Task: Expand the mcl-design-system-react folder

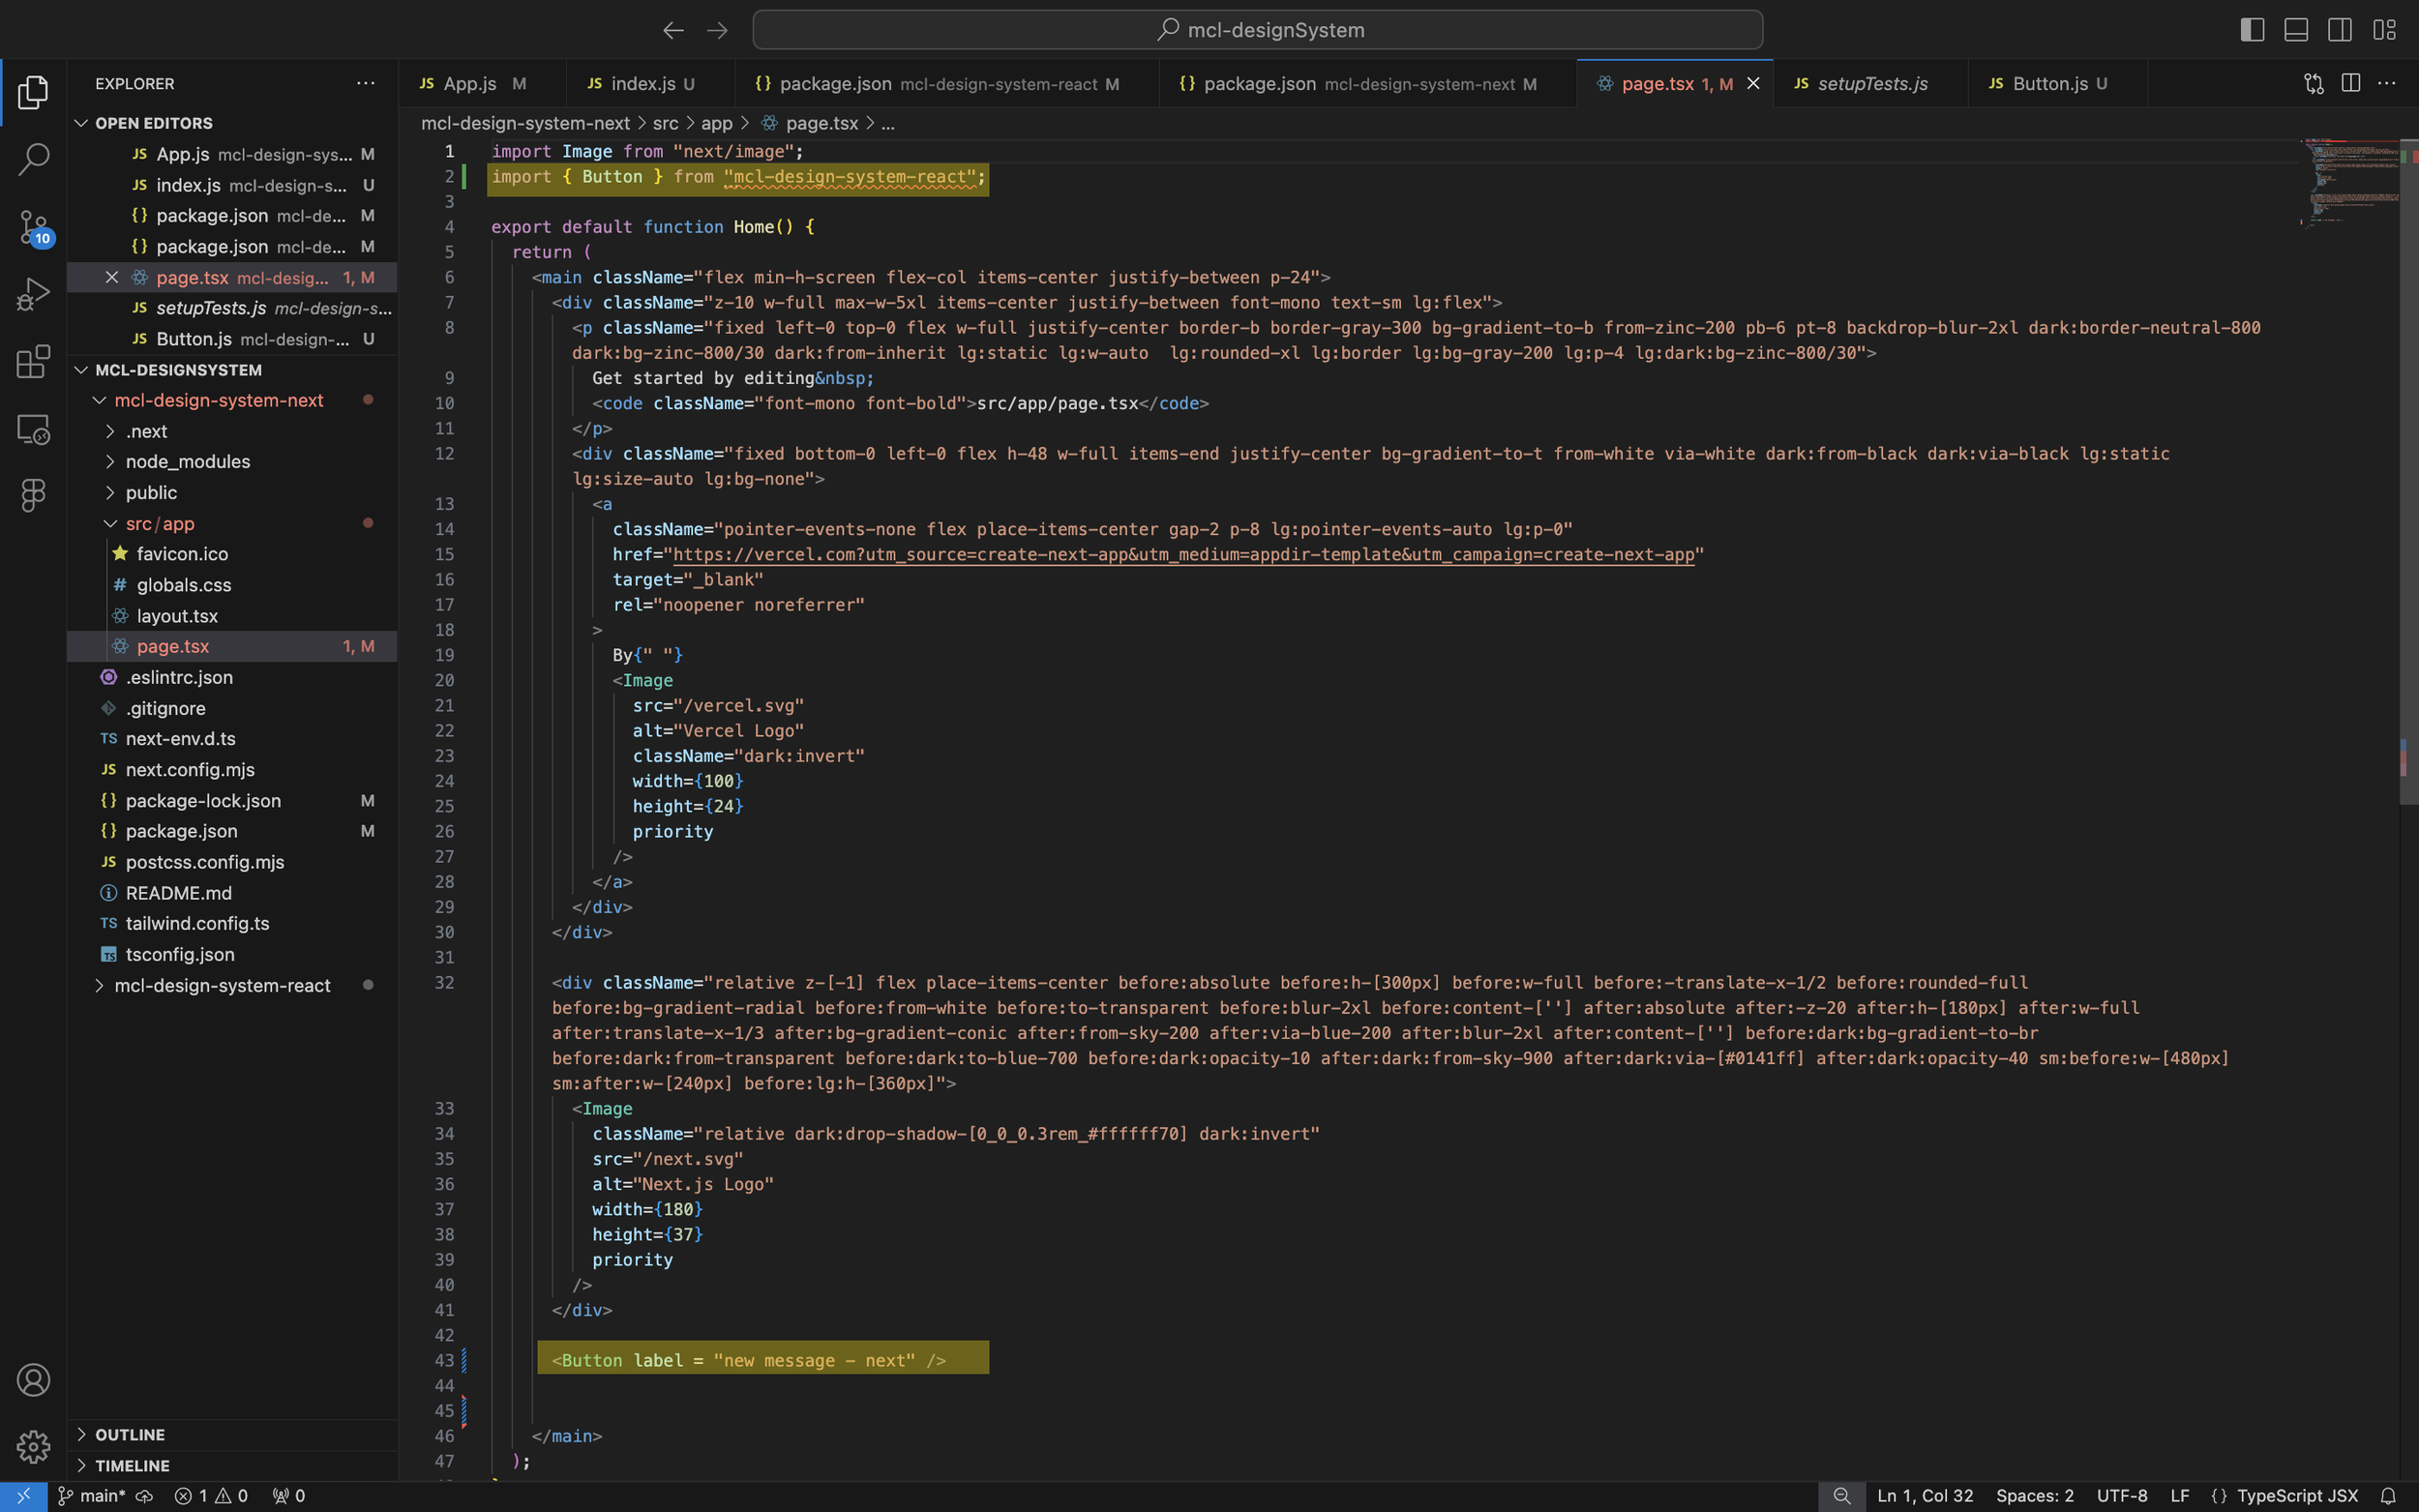Action: (222, 985)
